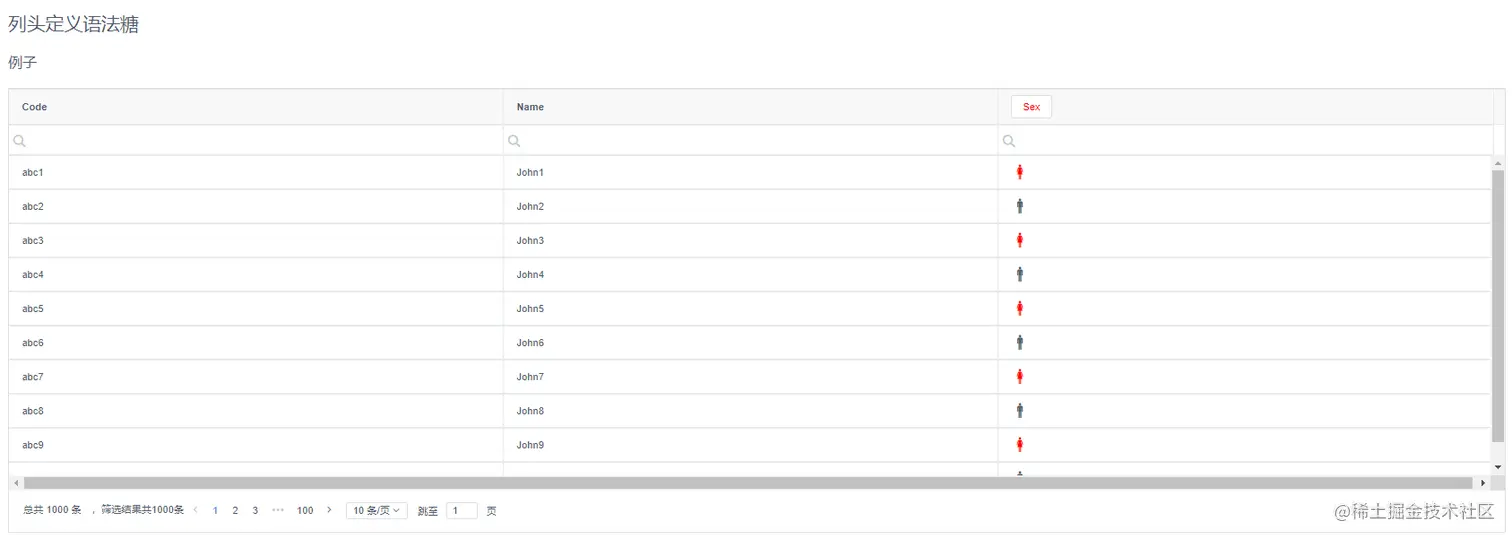Image resolution: width=1512 pixels, height=539 pixels.
Task: Click the 列头定义语法糖 heading
Action: click(73, 25)
